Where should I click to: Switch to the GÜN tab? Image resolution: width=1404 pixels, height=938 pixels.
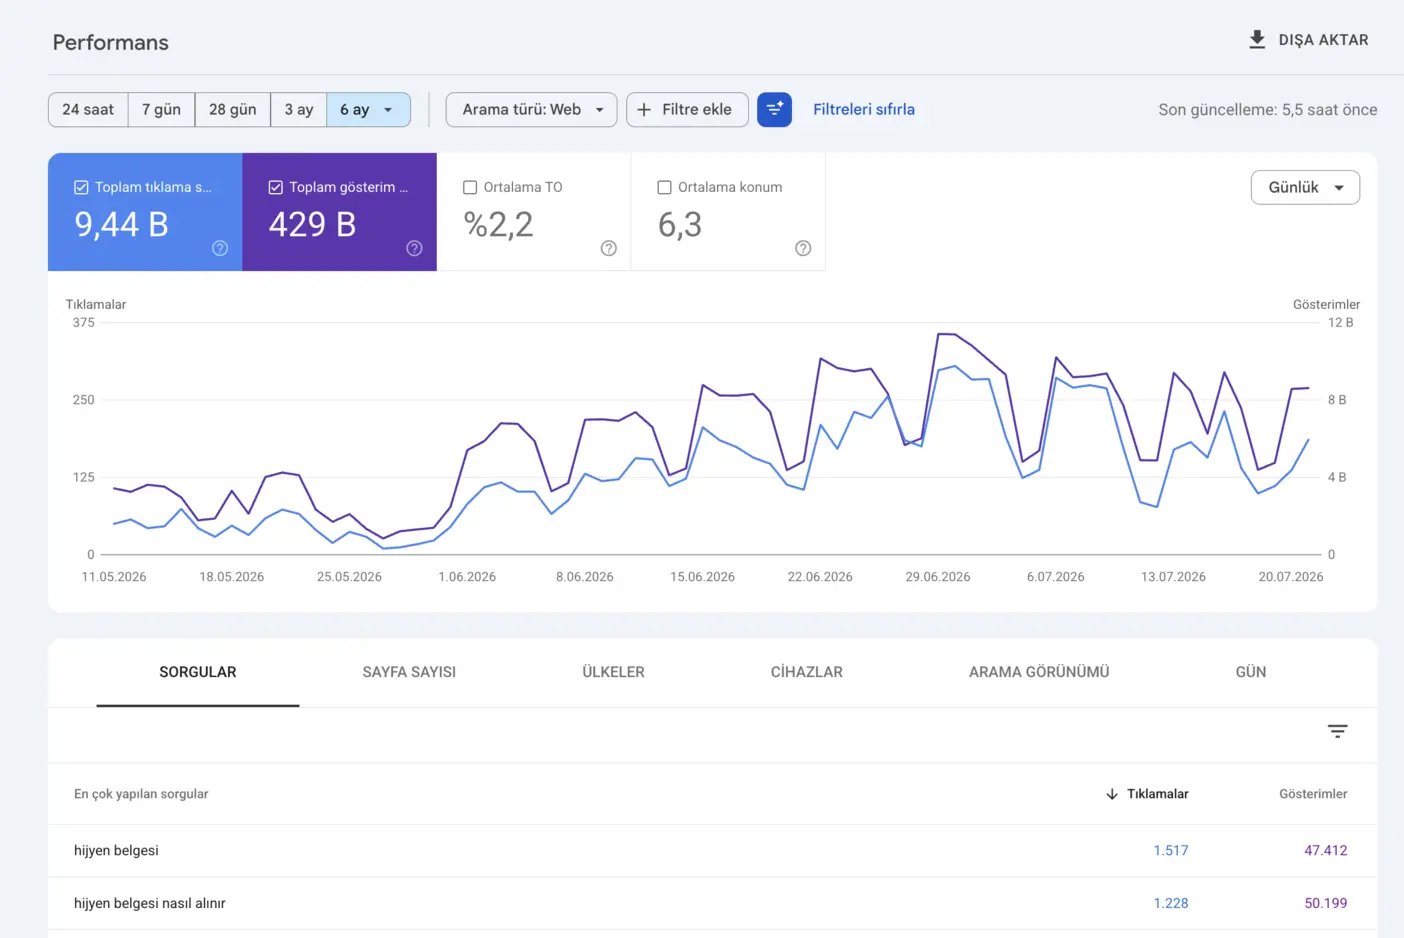[x=1251, y=672]
